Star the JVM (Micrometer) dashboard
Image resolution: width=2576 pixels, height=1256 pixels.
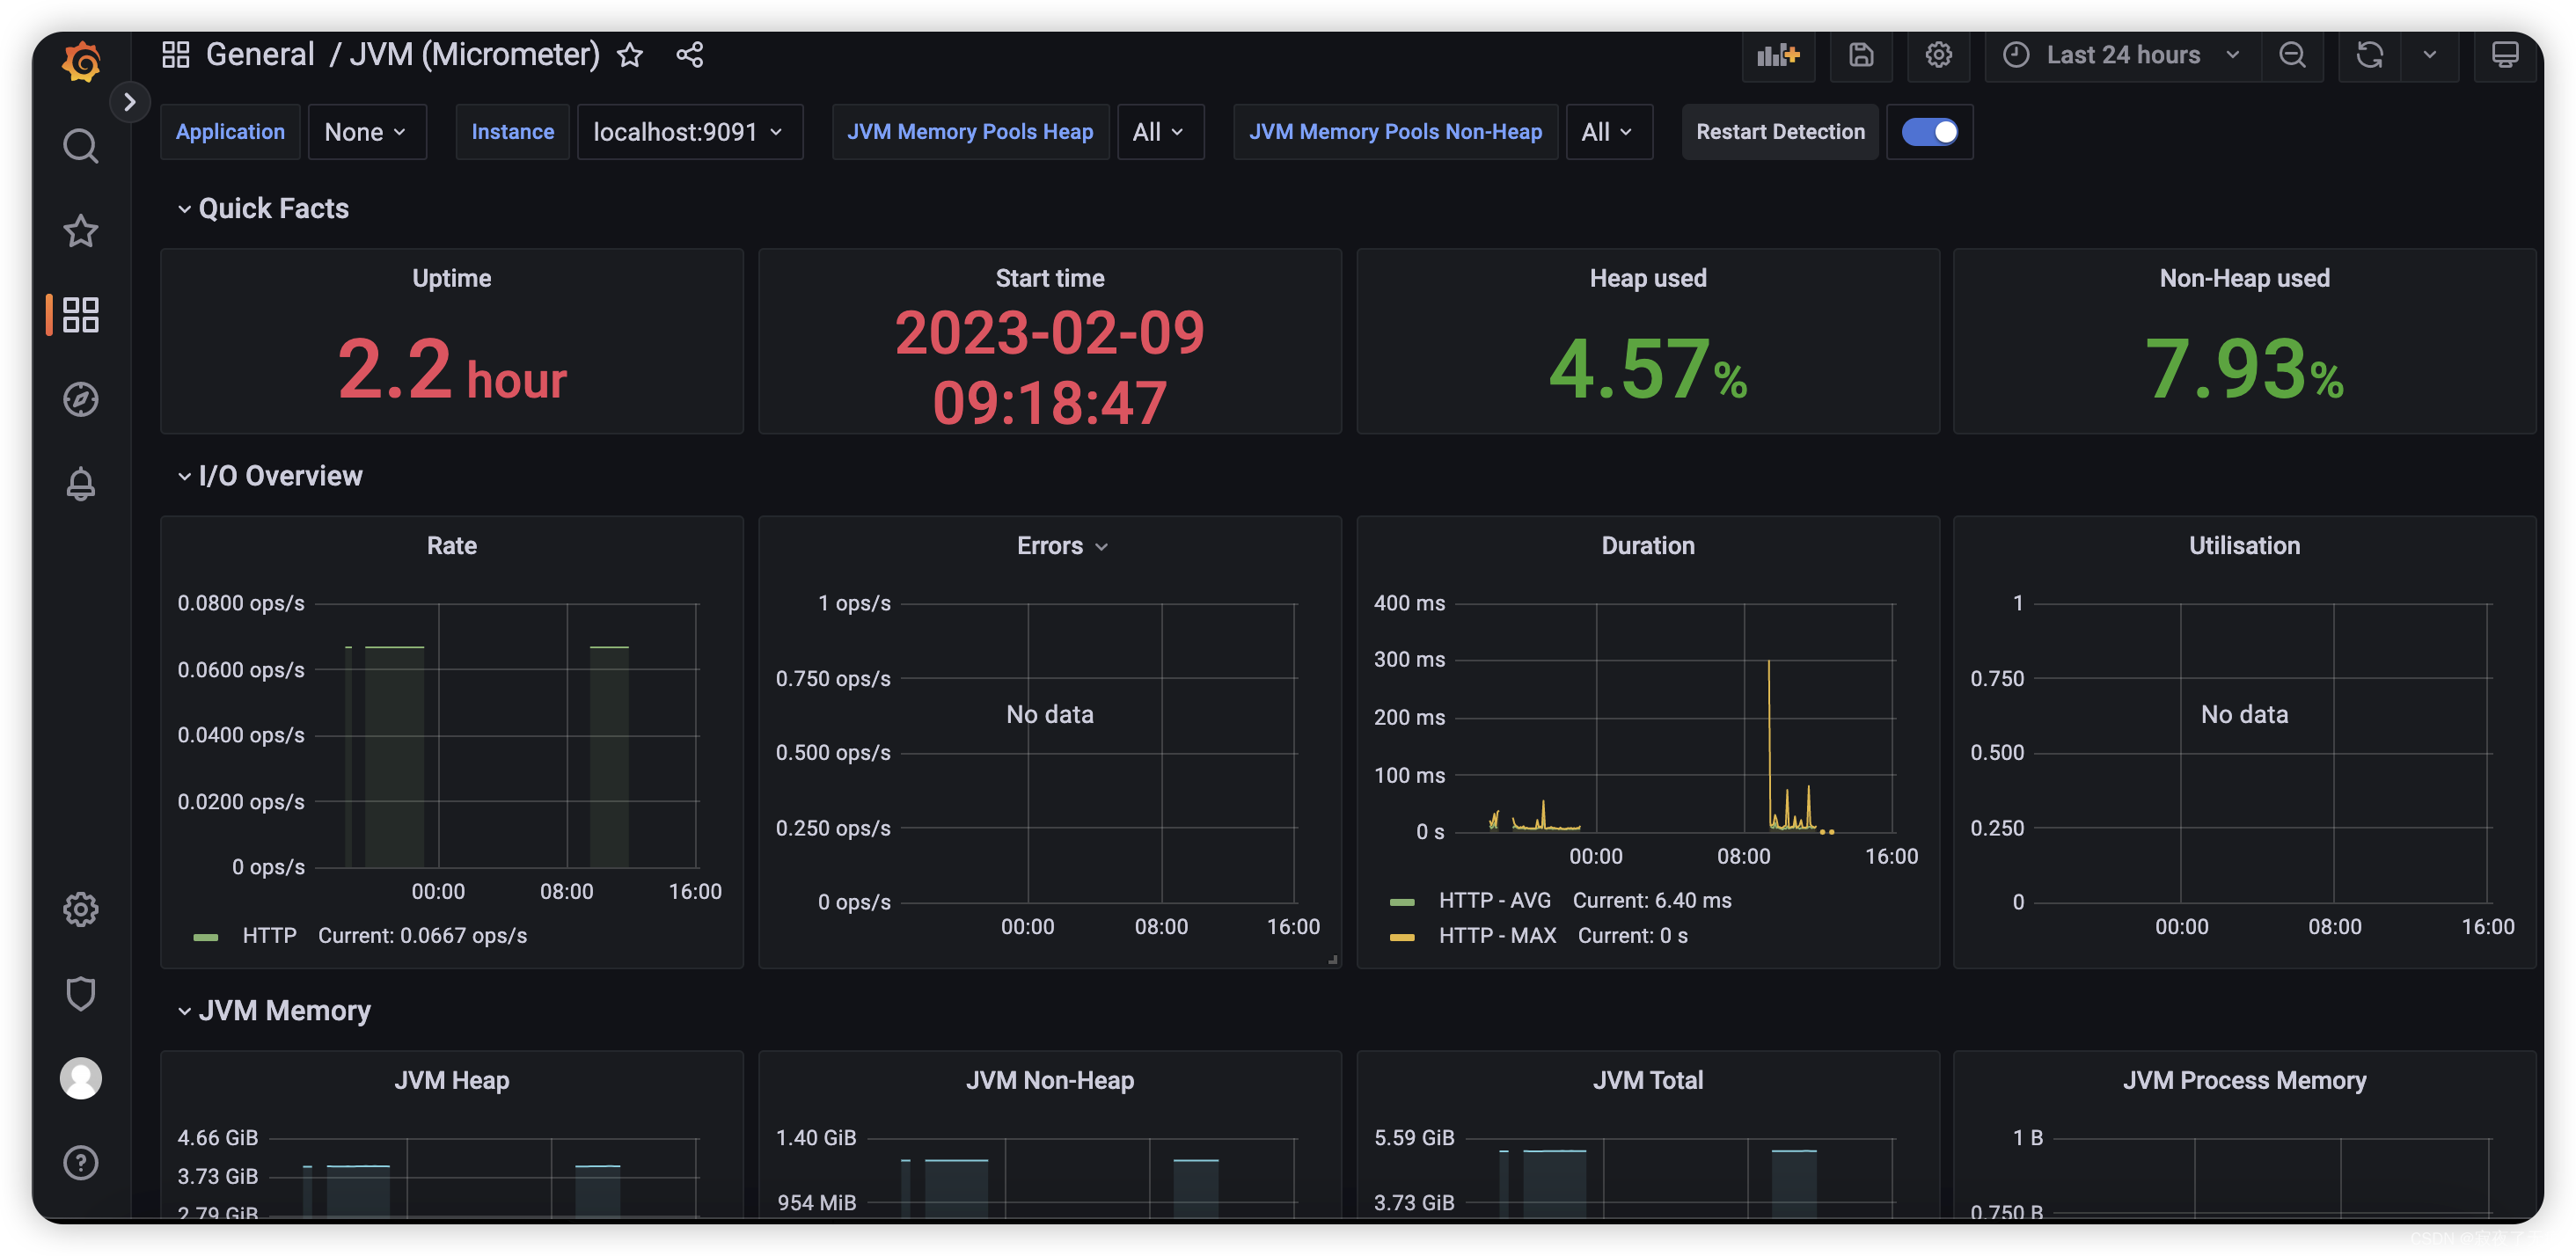pos(630,55)
